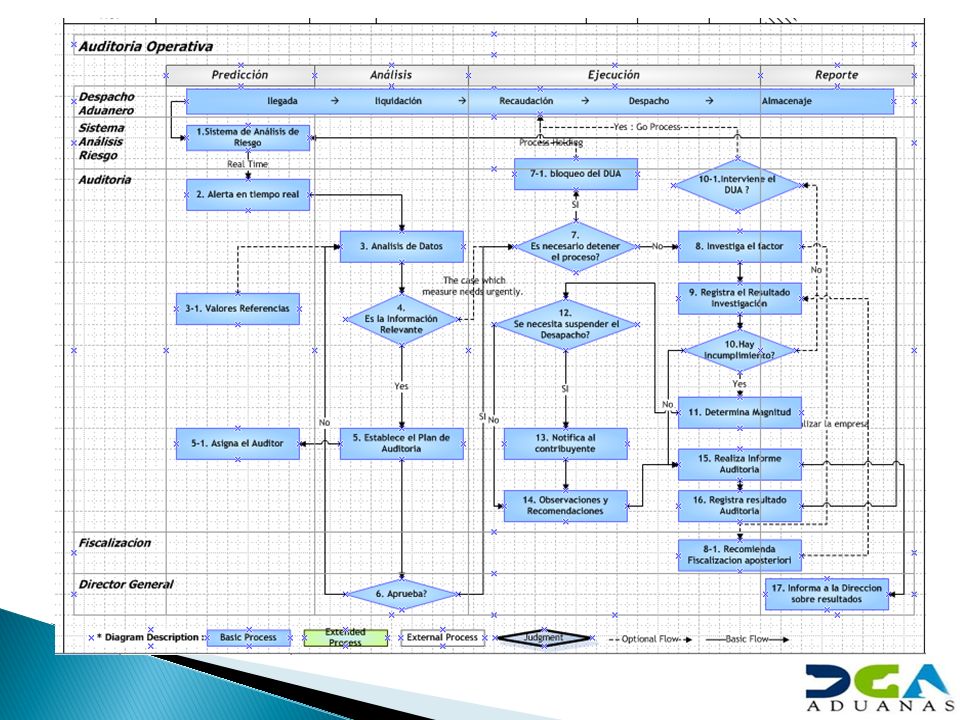
Task: Click the 'Basic Process' legend box
Action: [x=248, y=637]
